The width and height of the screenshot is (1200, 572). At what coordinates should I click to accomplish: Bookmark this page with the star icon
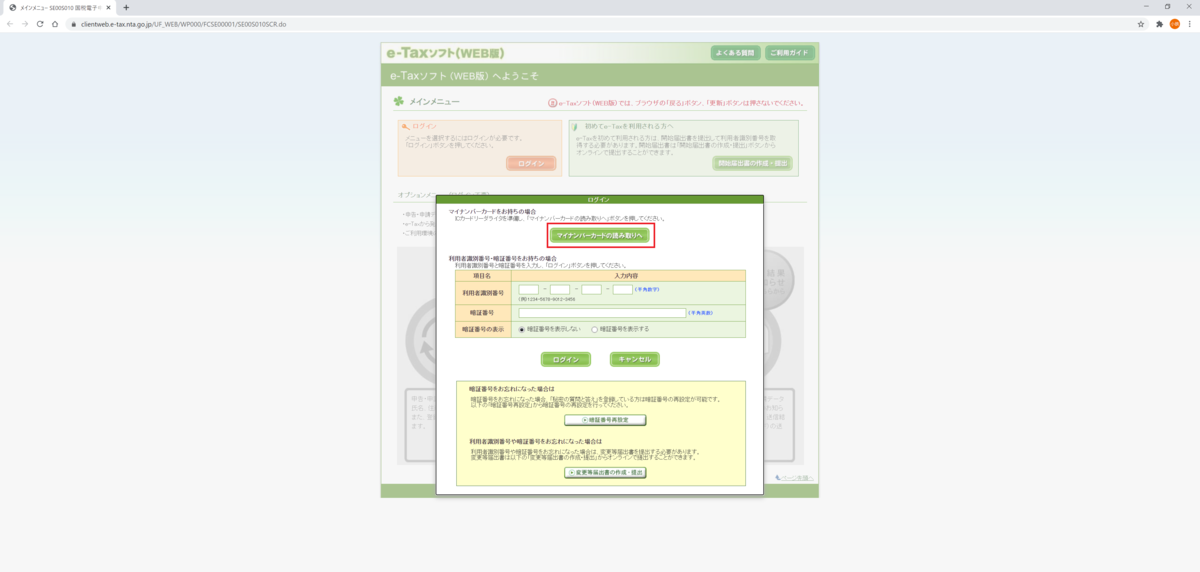click(1141, 23)
